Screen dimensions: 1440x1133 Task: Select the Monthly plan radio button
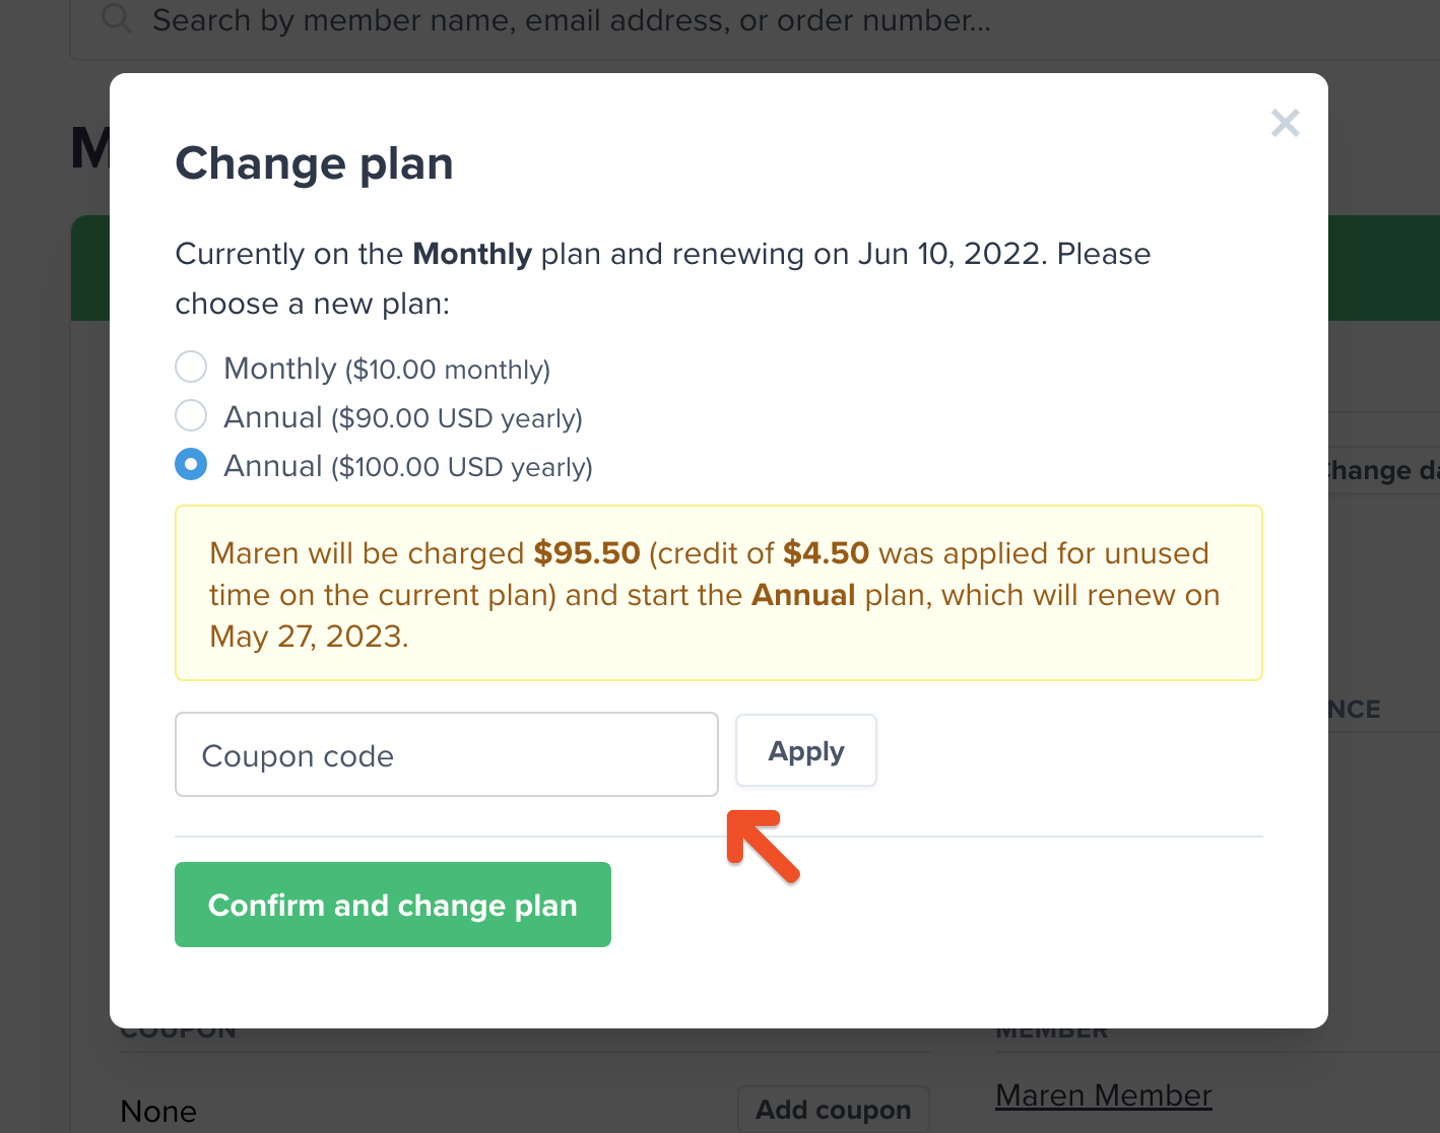click(x=191, y=367)
